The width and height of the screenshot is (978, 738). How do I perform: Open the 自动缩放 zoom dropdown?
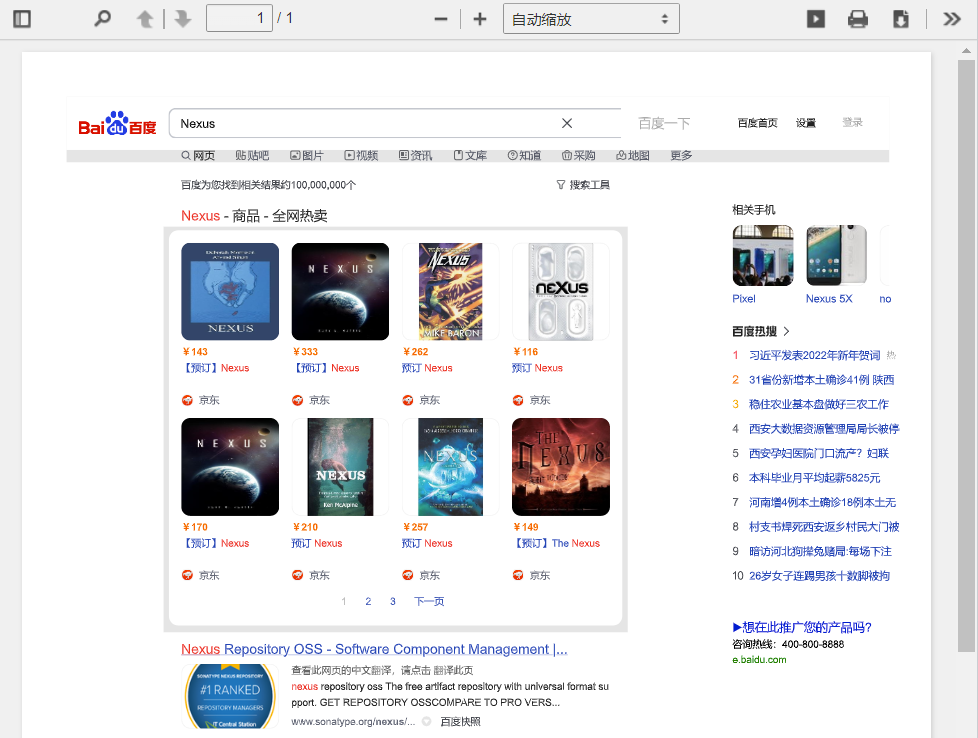[591, 19]
